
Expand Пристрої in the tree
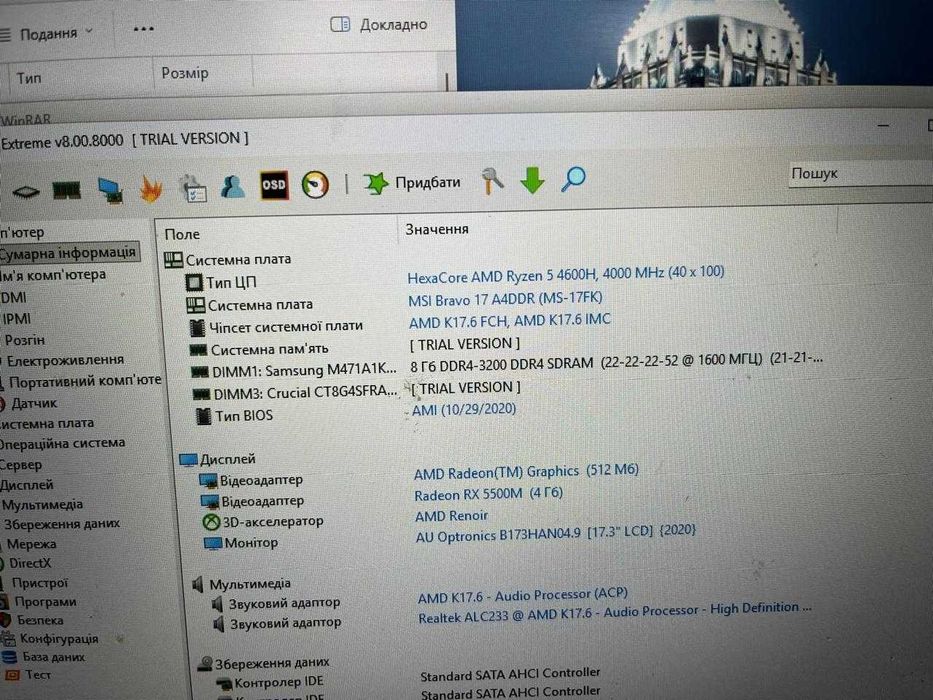click(40, 583)
